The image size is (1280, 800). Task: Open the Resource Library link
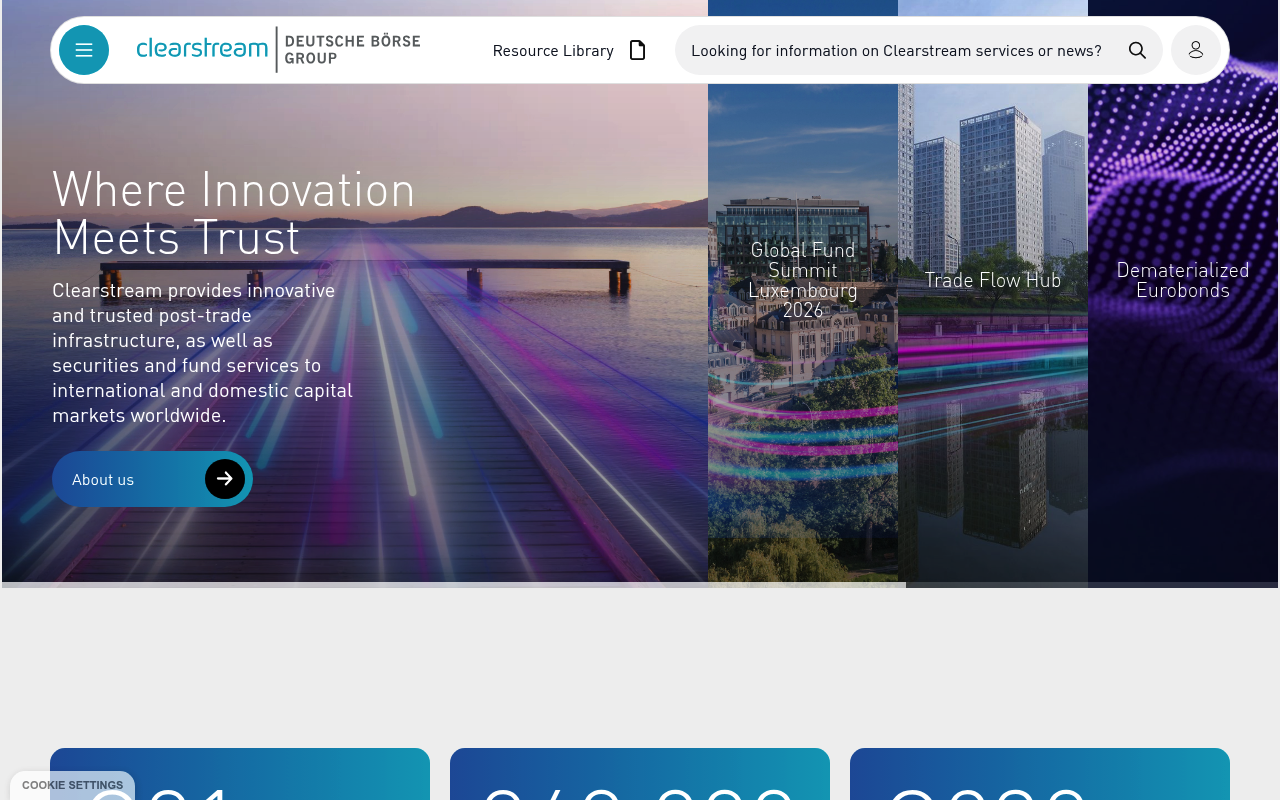pos(553,50)
